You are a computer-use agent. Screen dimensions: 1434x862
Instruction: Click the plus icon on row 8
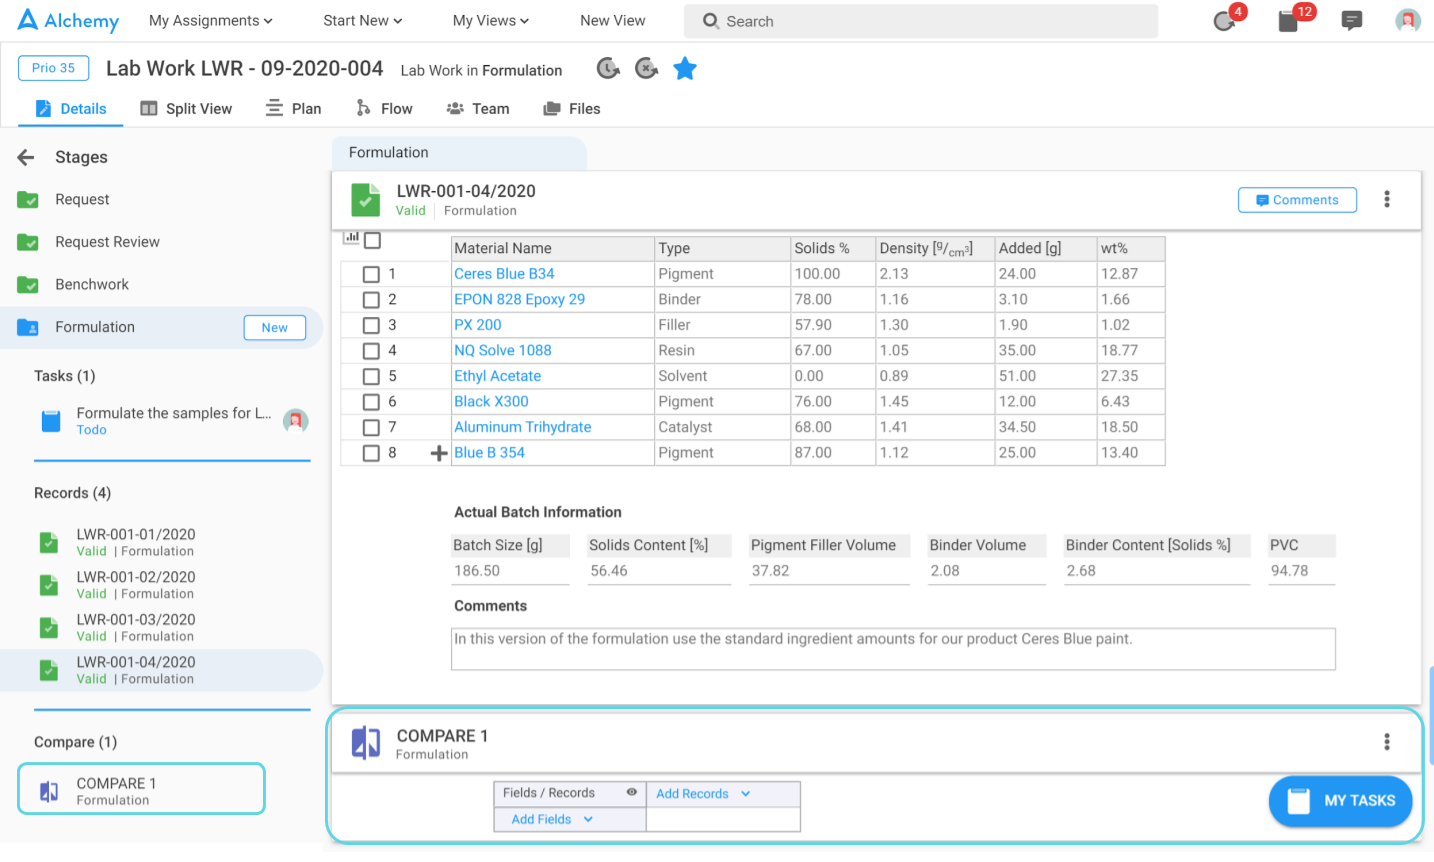point(438,453)
